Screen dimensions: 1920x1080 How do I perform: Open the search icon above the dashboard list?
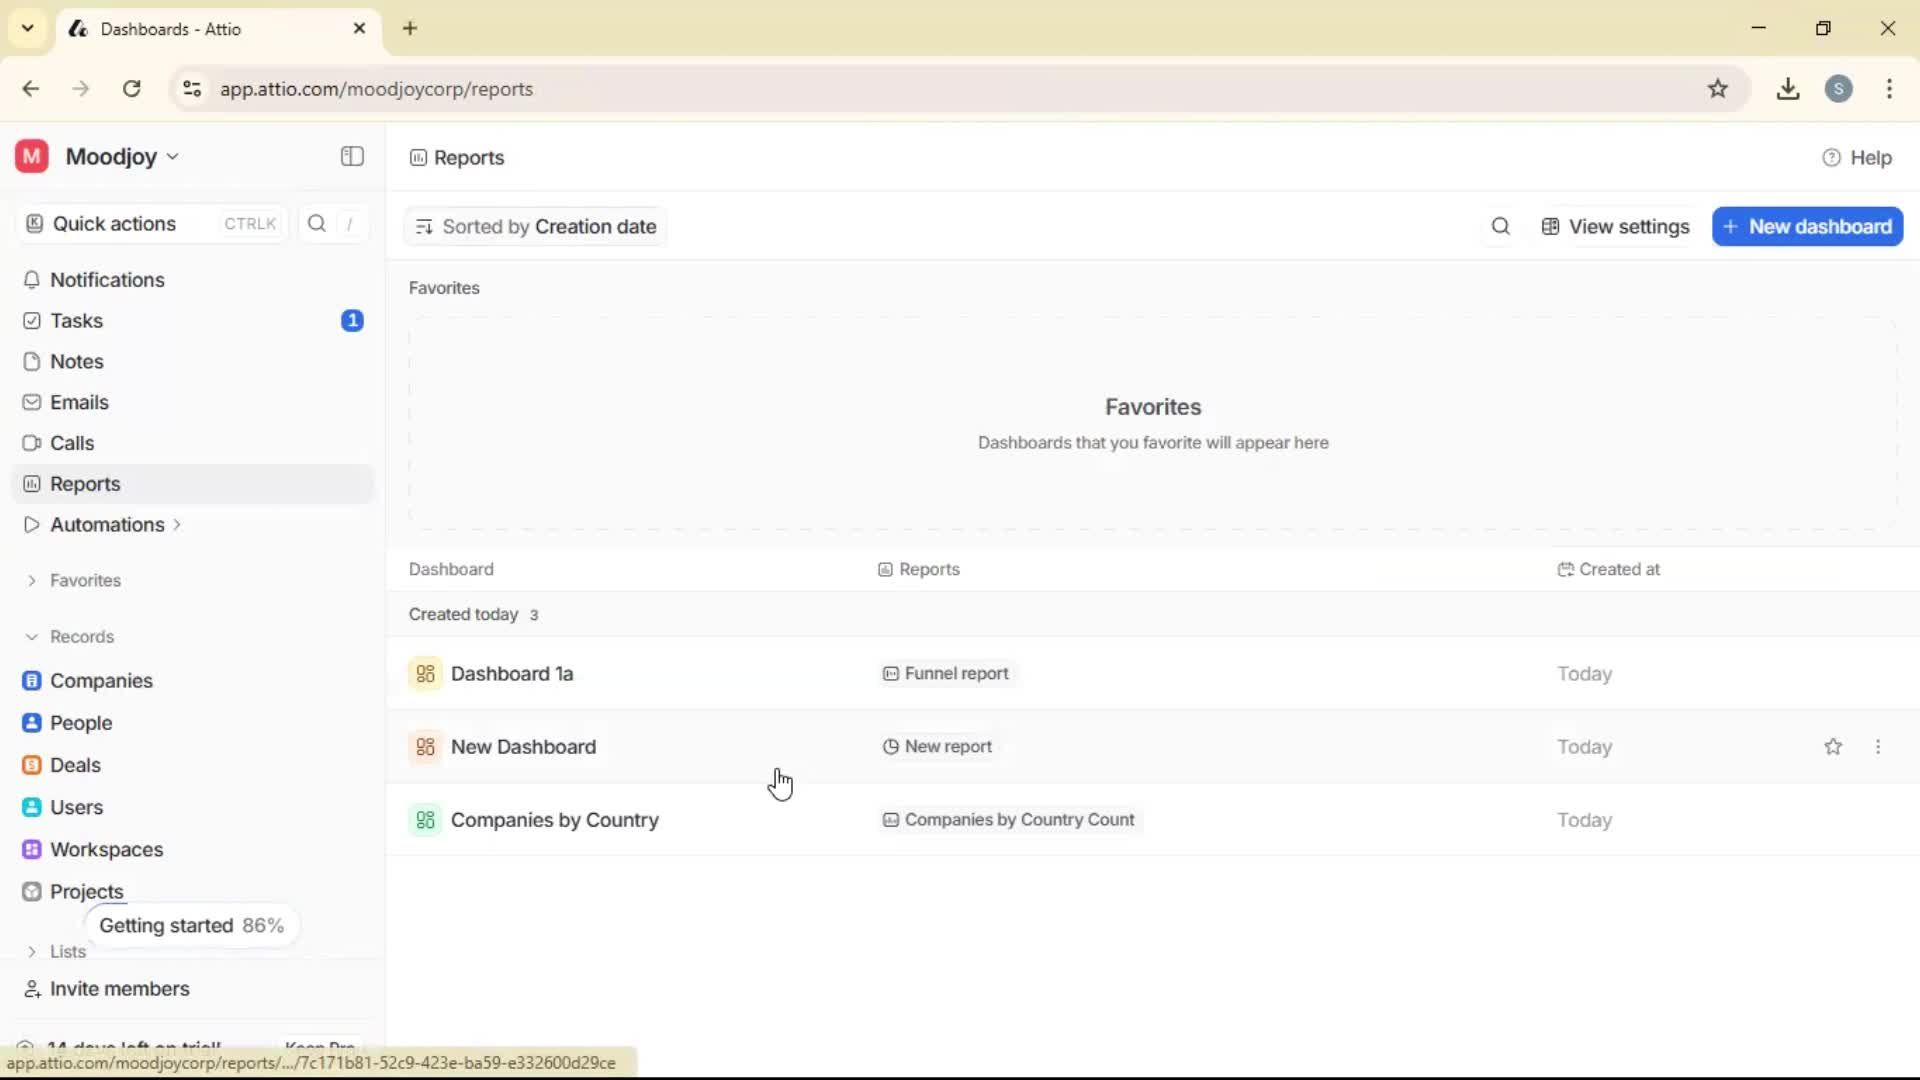pos(1499,226)
